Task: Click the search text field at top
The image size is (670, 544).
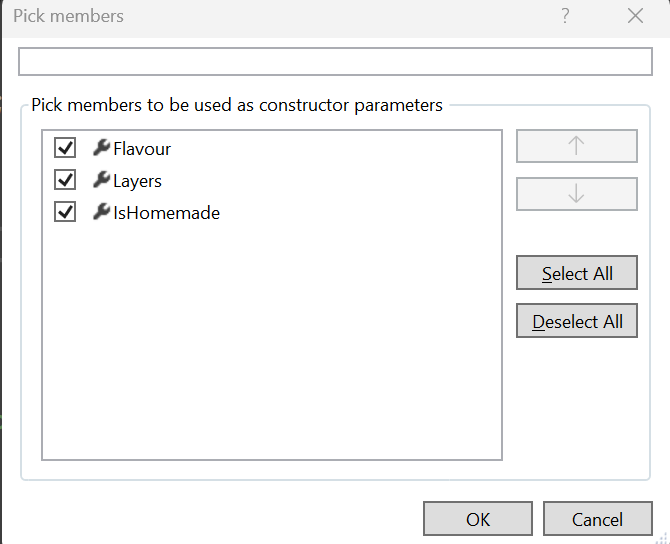Action: [x=335, y=61]
